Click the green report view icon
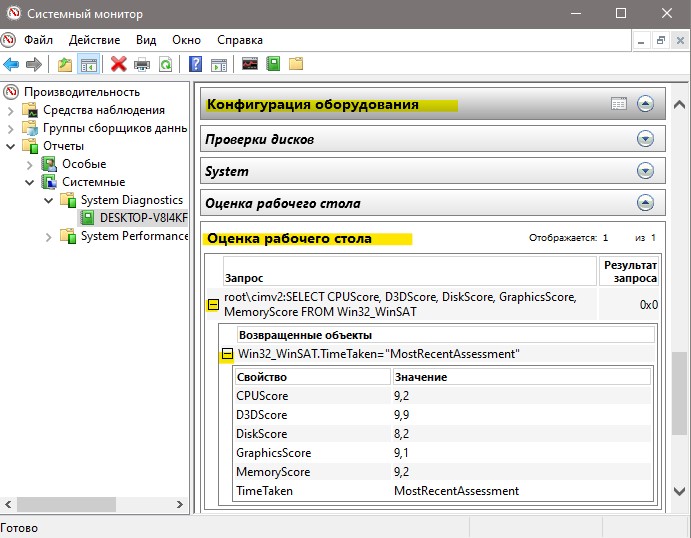The image size is (691, 538). pyautogui.click(x=273, y=64)
